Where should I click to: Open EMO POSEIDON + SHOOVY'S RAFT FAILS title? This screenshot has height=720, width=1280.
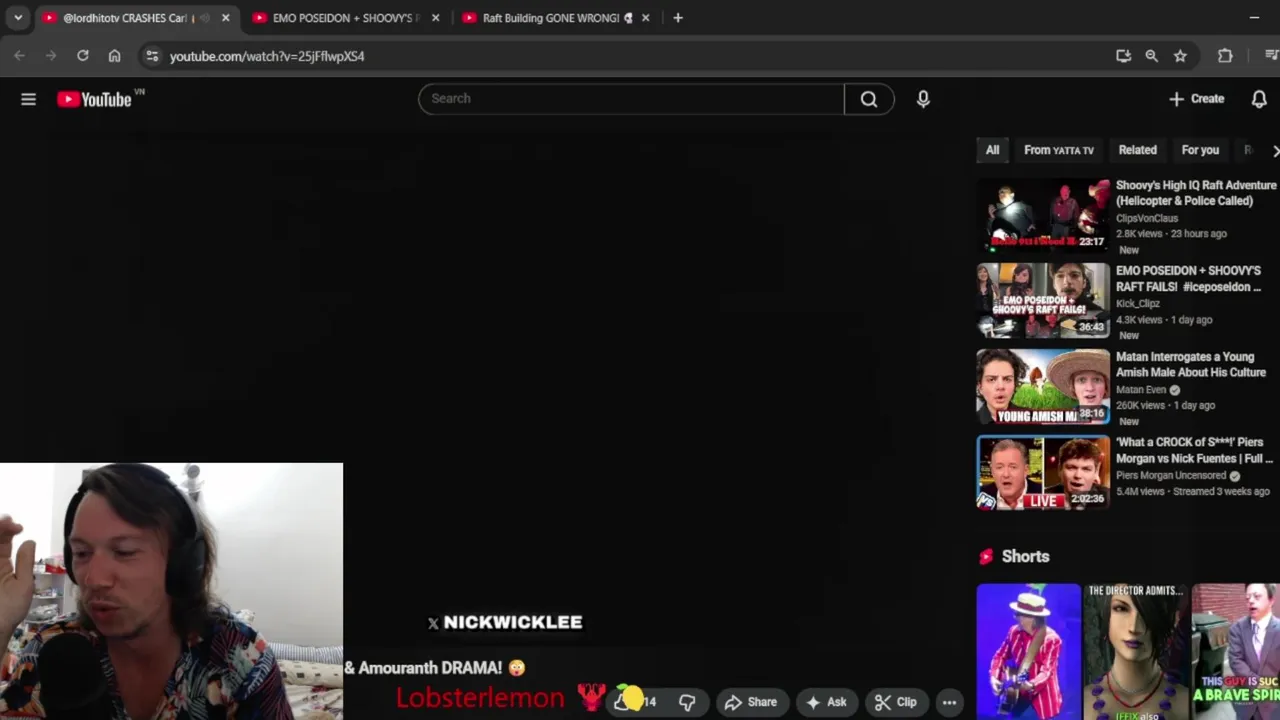(1189, 279)
